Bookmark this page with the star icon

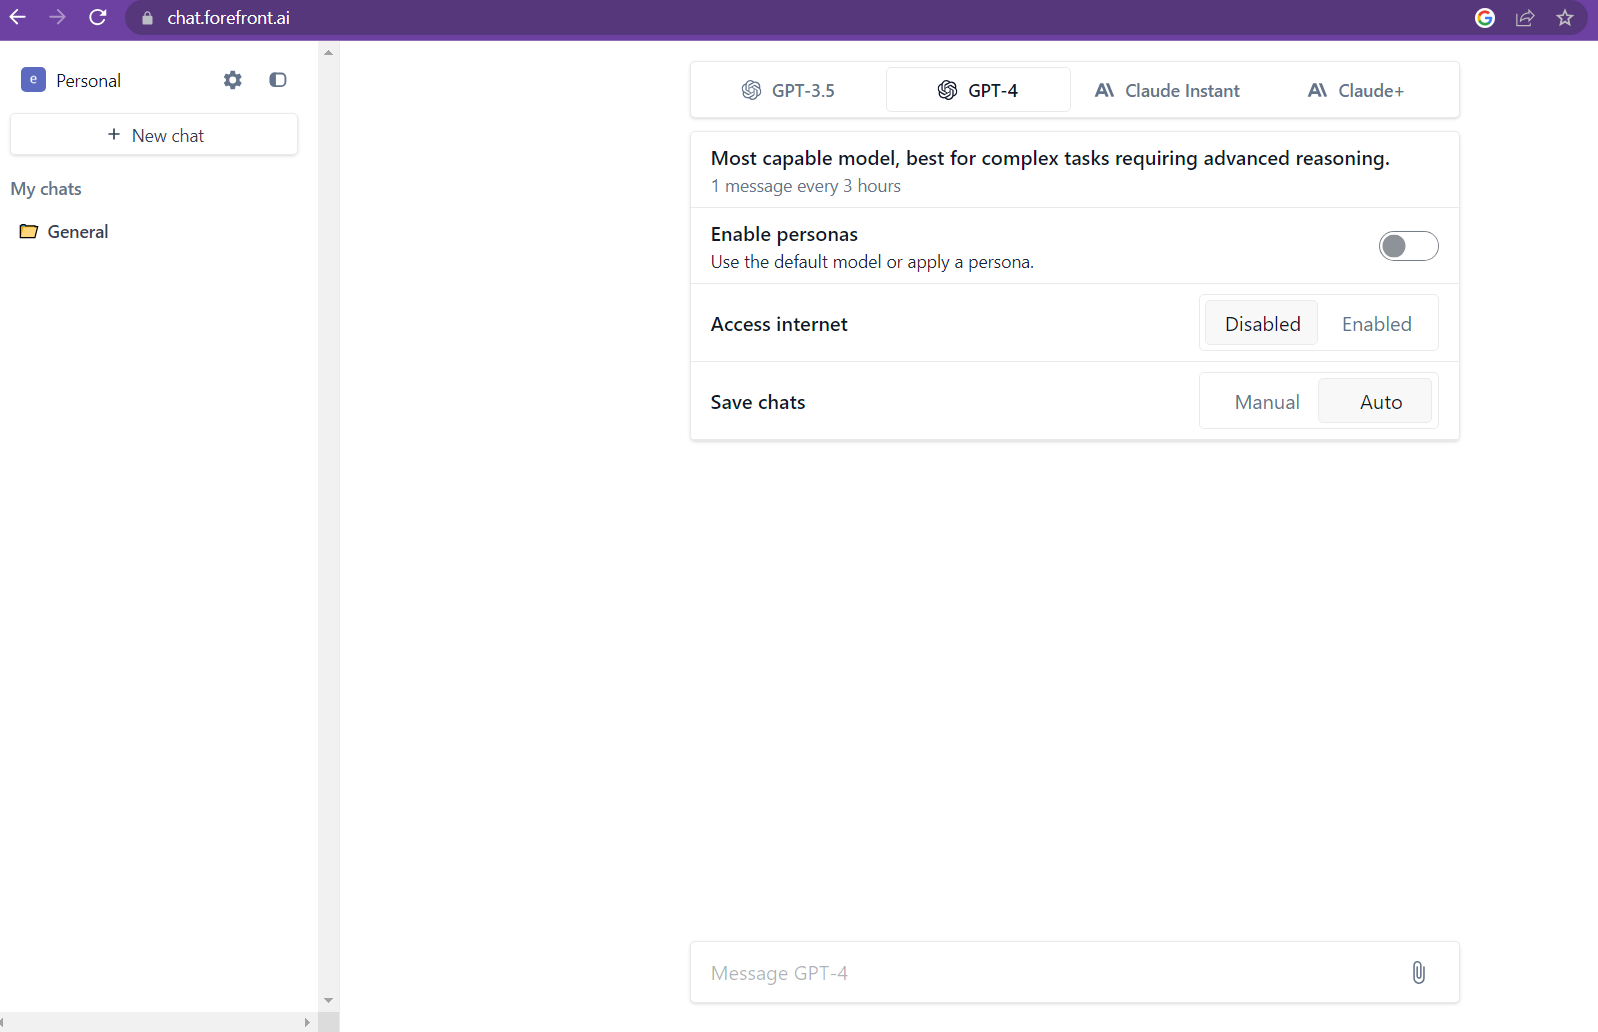click(x=1565, y=18)
